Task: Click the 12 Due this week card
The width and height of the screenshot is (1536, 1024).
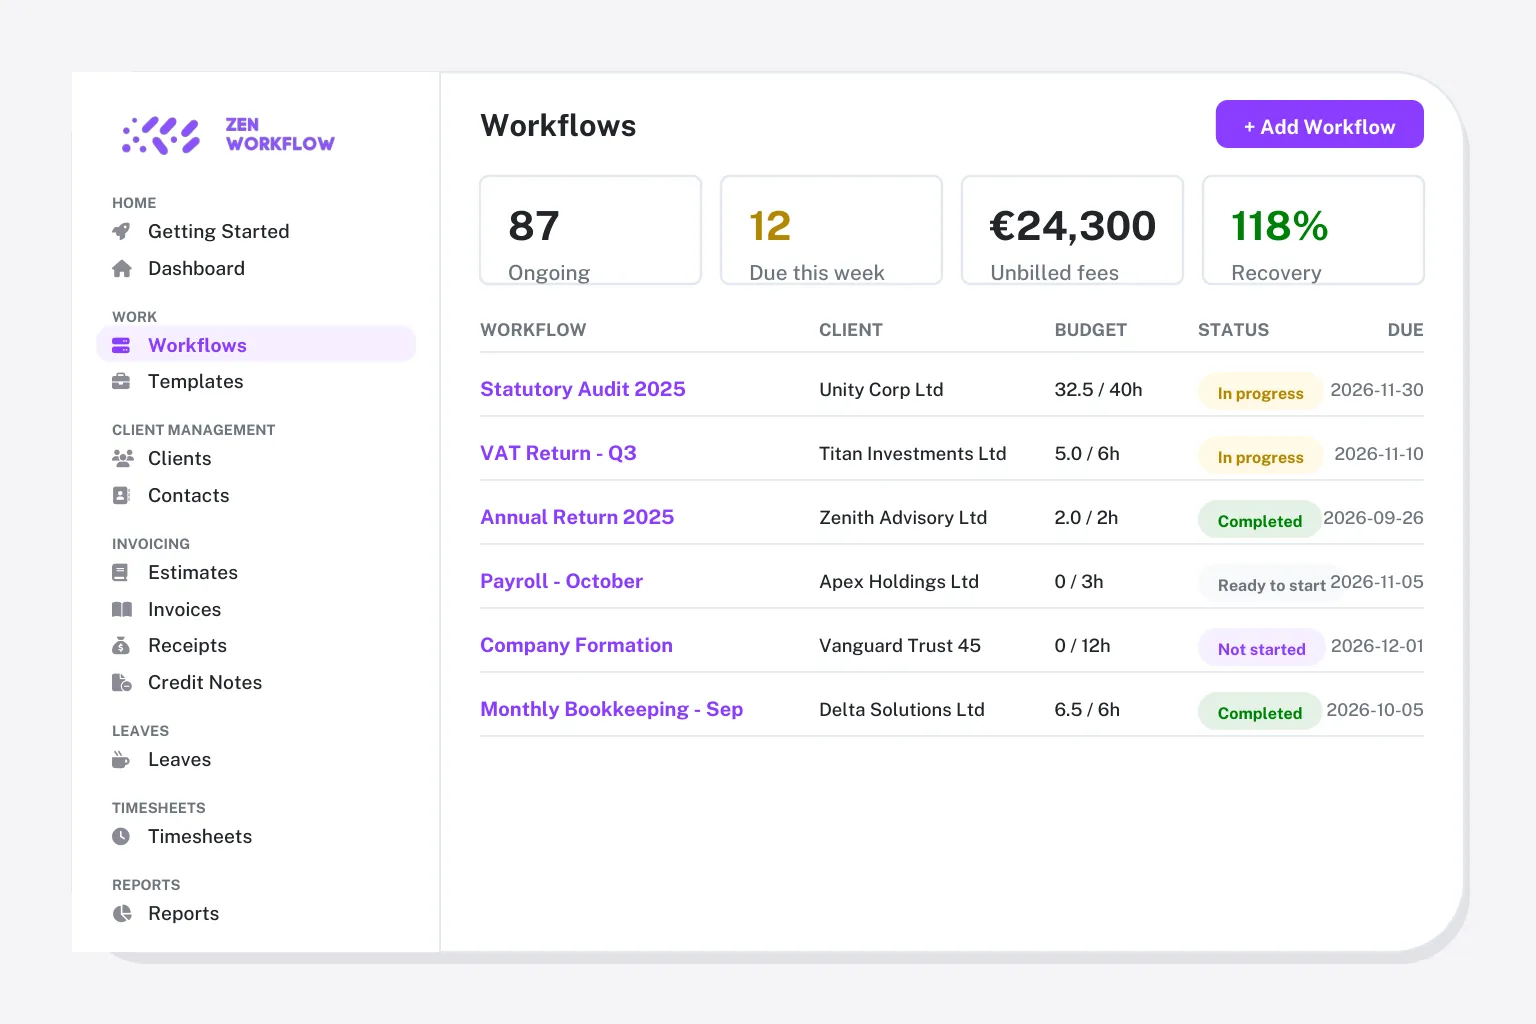Action: tap(832, 230)
